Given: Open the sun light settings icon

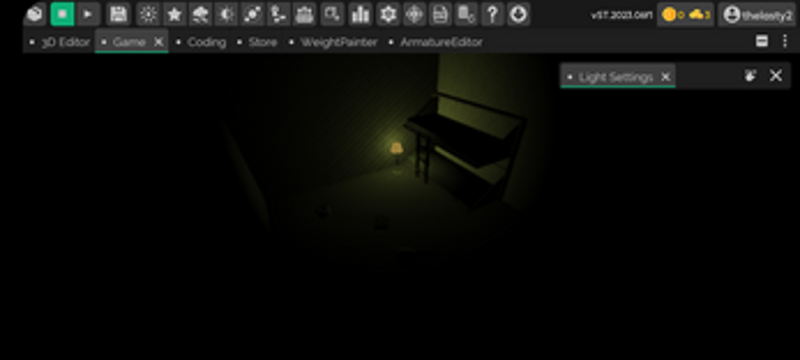Looking at the screenshot, I should [x=148, y=14].
